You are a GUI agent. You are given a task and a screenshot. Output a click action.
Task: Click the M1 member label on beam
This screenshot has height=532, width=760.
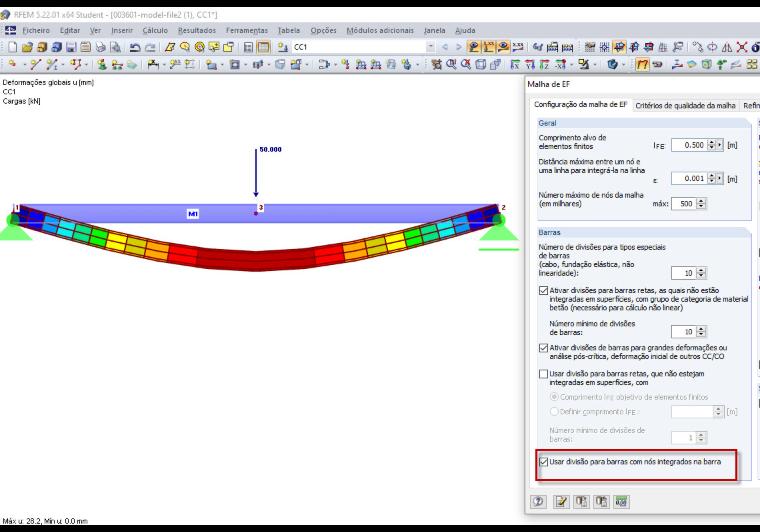193,214
